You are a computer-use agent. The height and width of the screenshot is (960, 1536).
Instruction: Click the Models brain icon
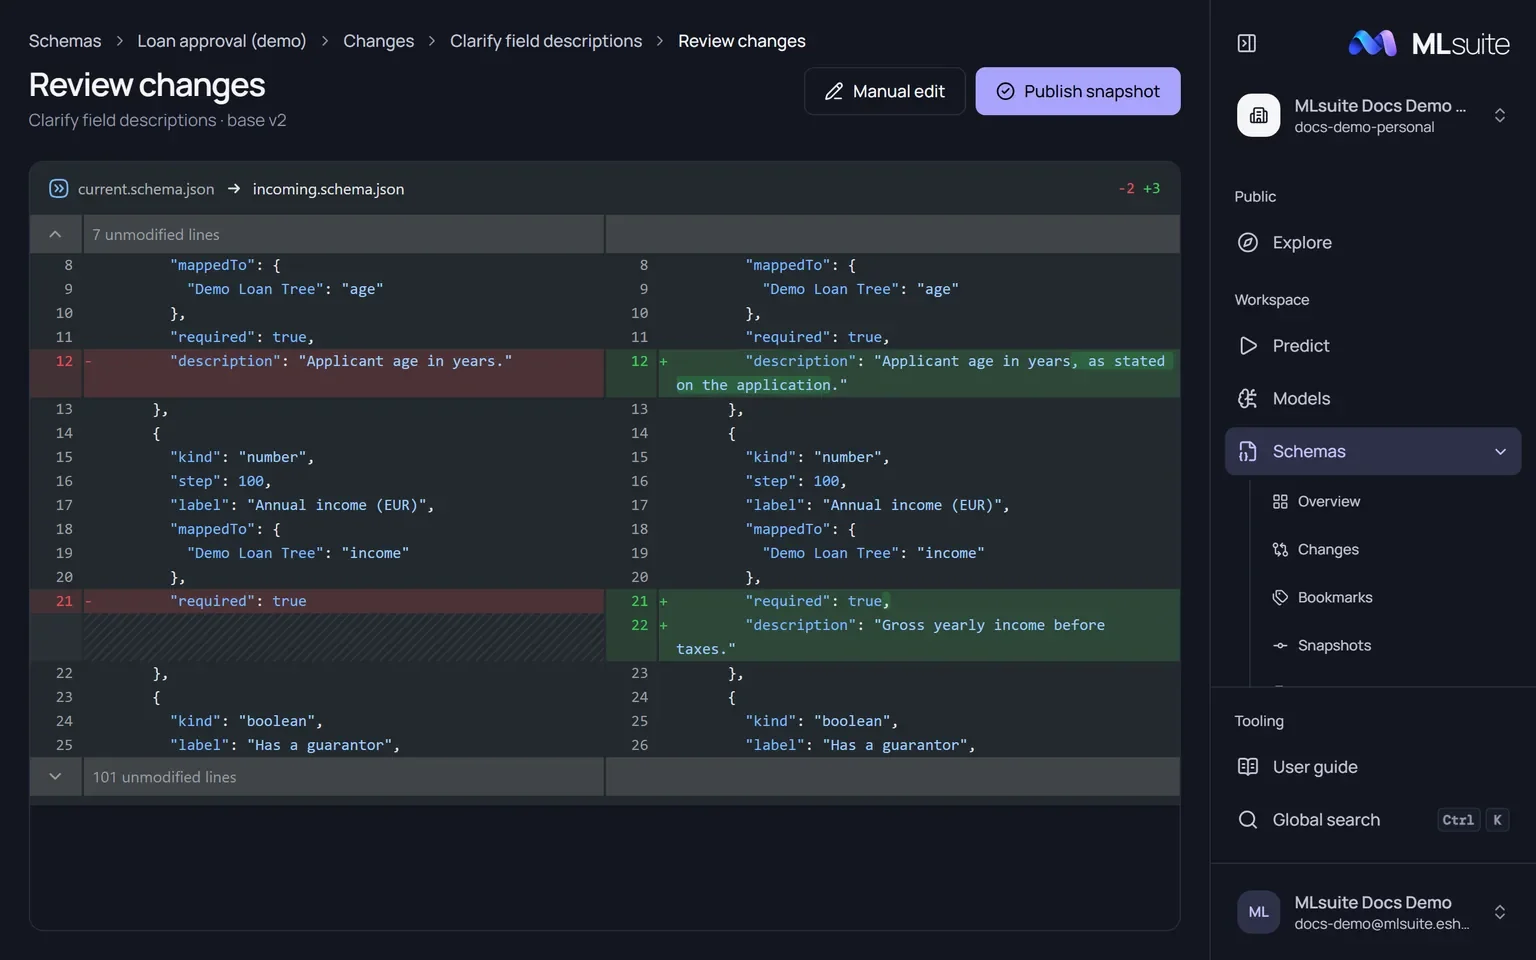pyautogui.click(x=1248, y=398)
